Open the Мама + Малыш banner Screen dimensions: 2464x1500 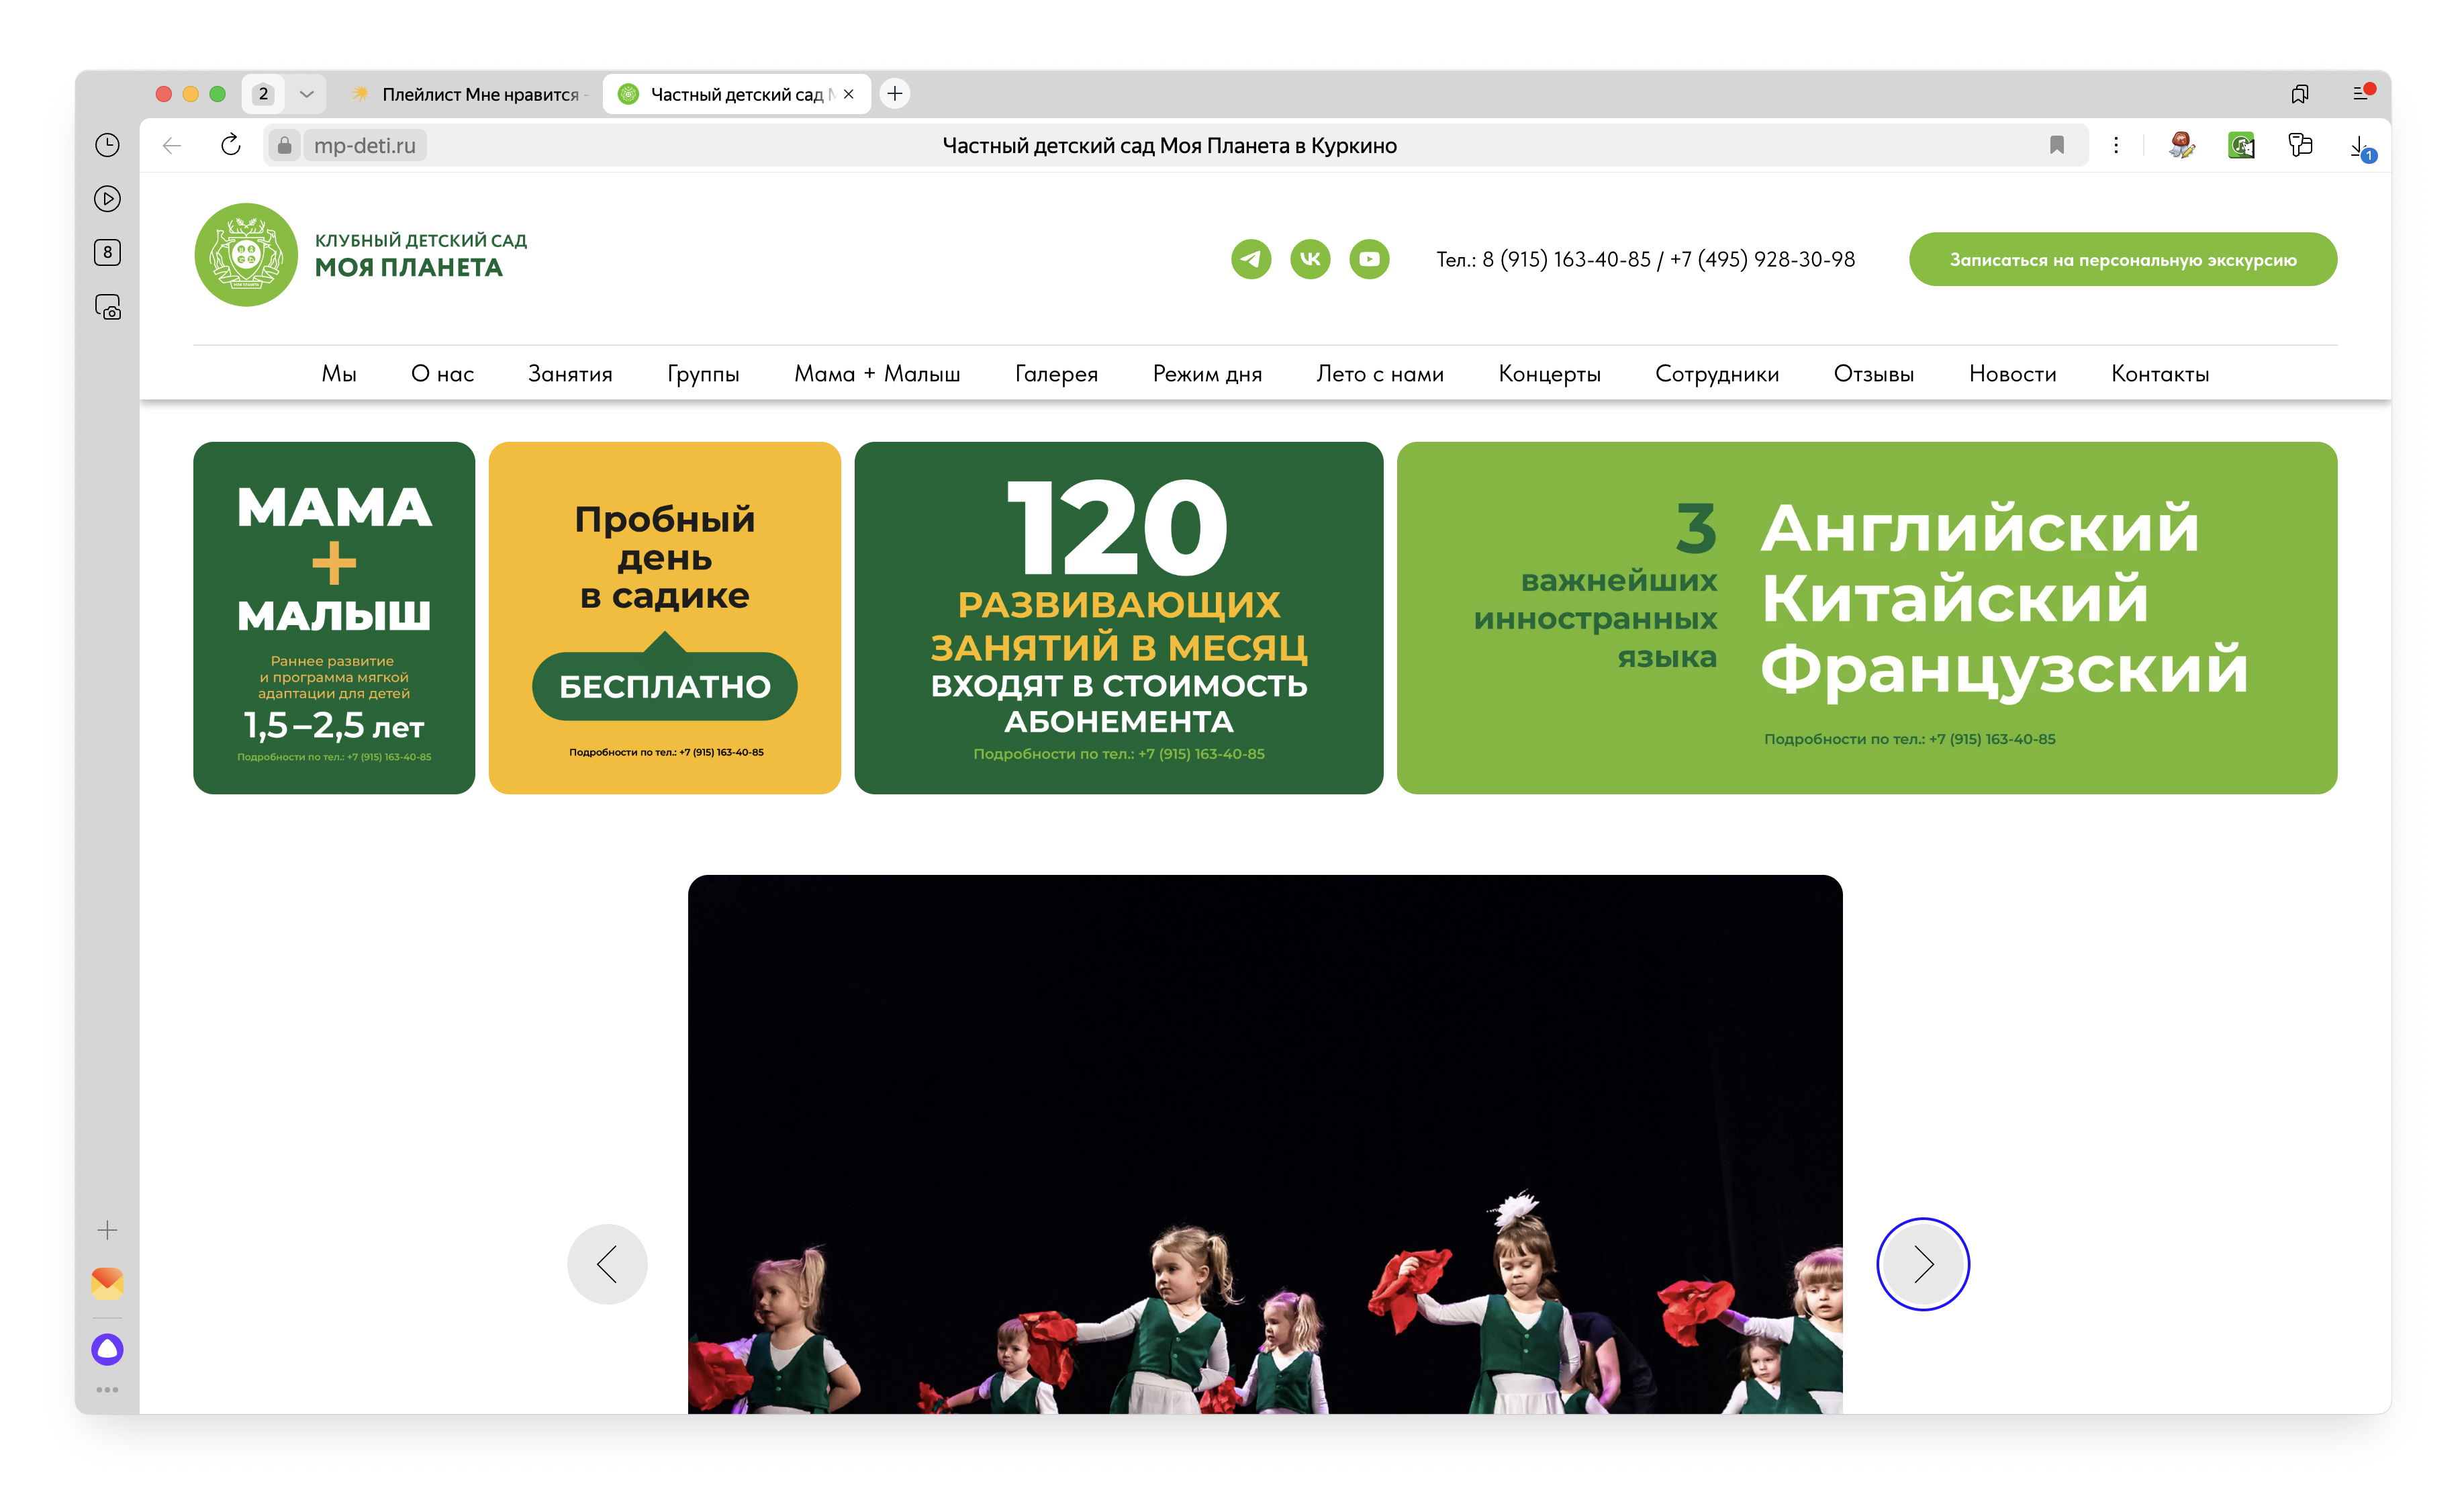(334, 618)
